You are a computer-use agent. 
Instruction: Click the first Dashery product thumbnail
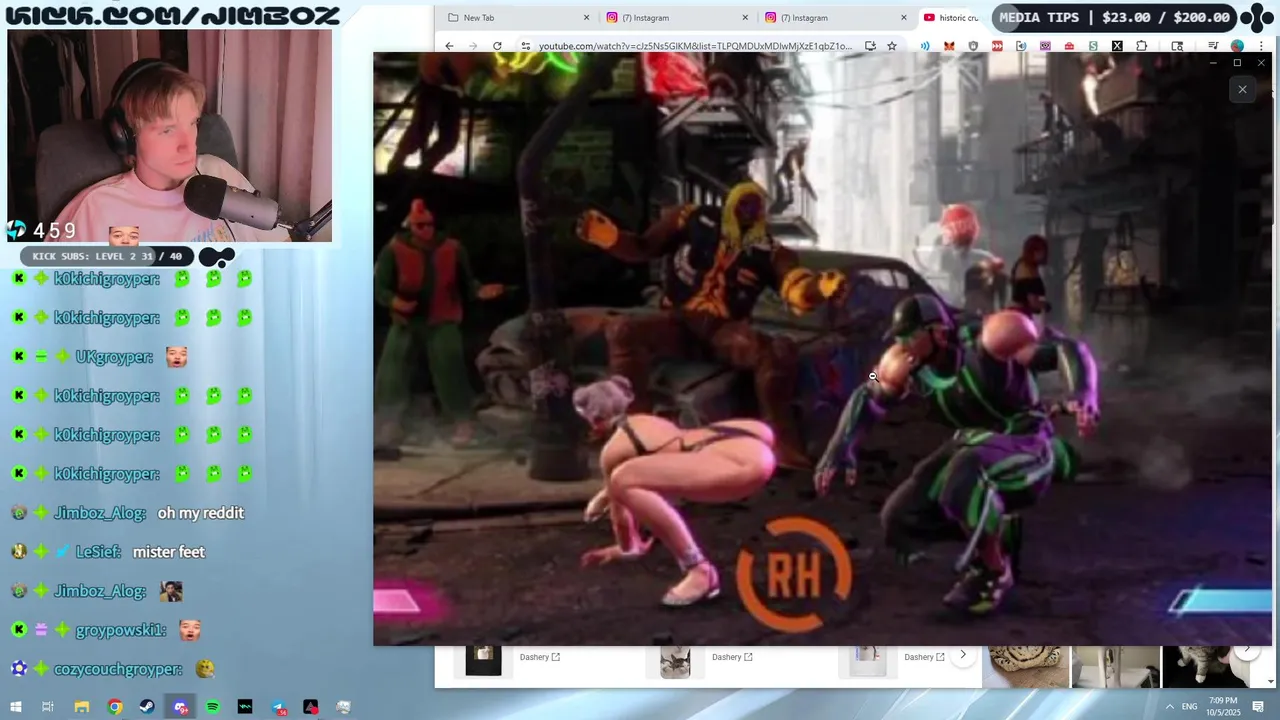click(483, 660)
